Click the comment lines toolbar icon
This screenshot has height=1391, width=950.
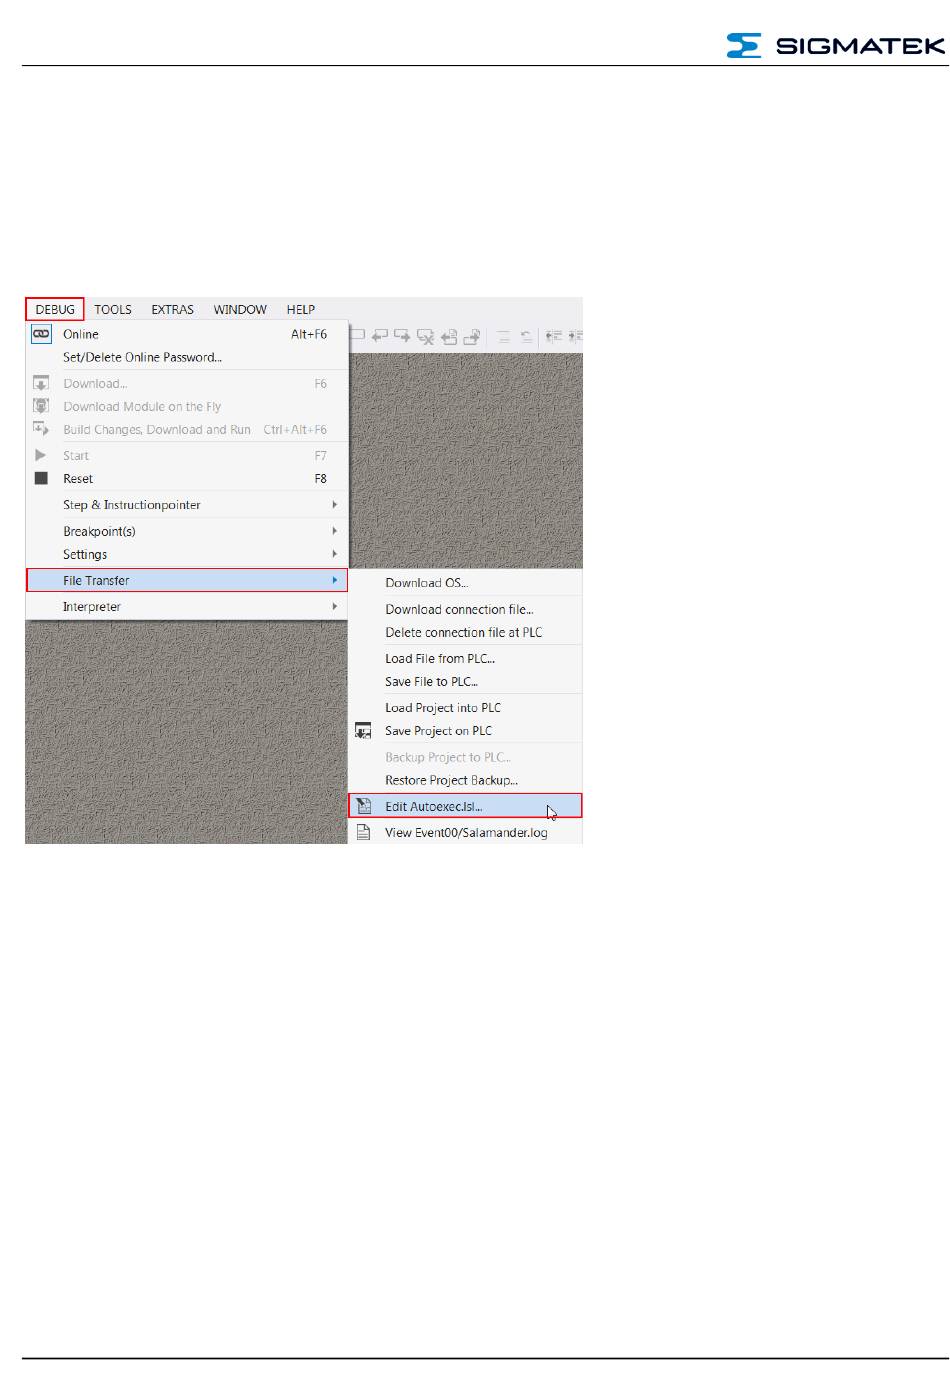coord(504,337)
